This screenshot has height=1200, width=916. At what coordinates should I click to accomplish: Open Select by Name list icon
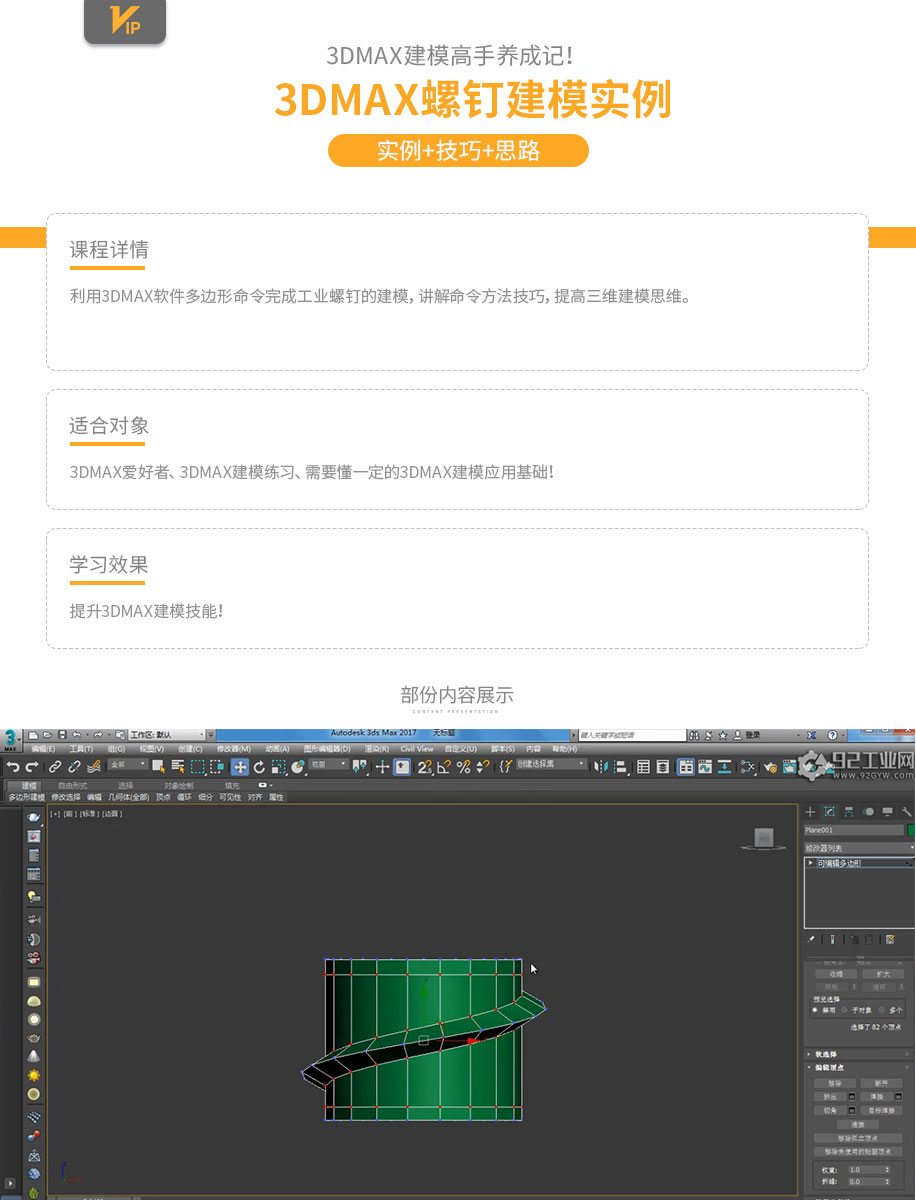tap(178, 767)
